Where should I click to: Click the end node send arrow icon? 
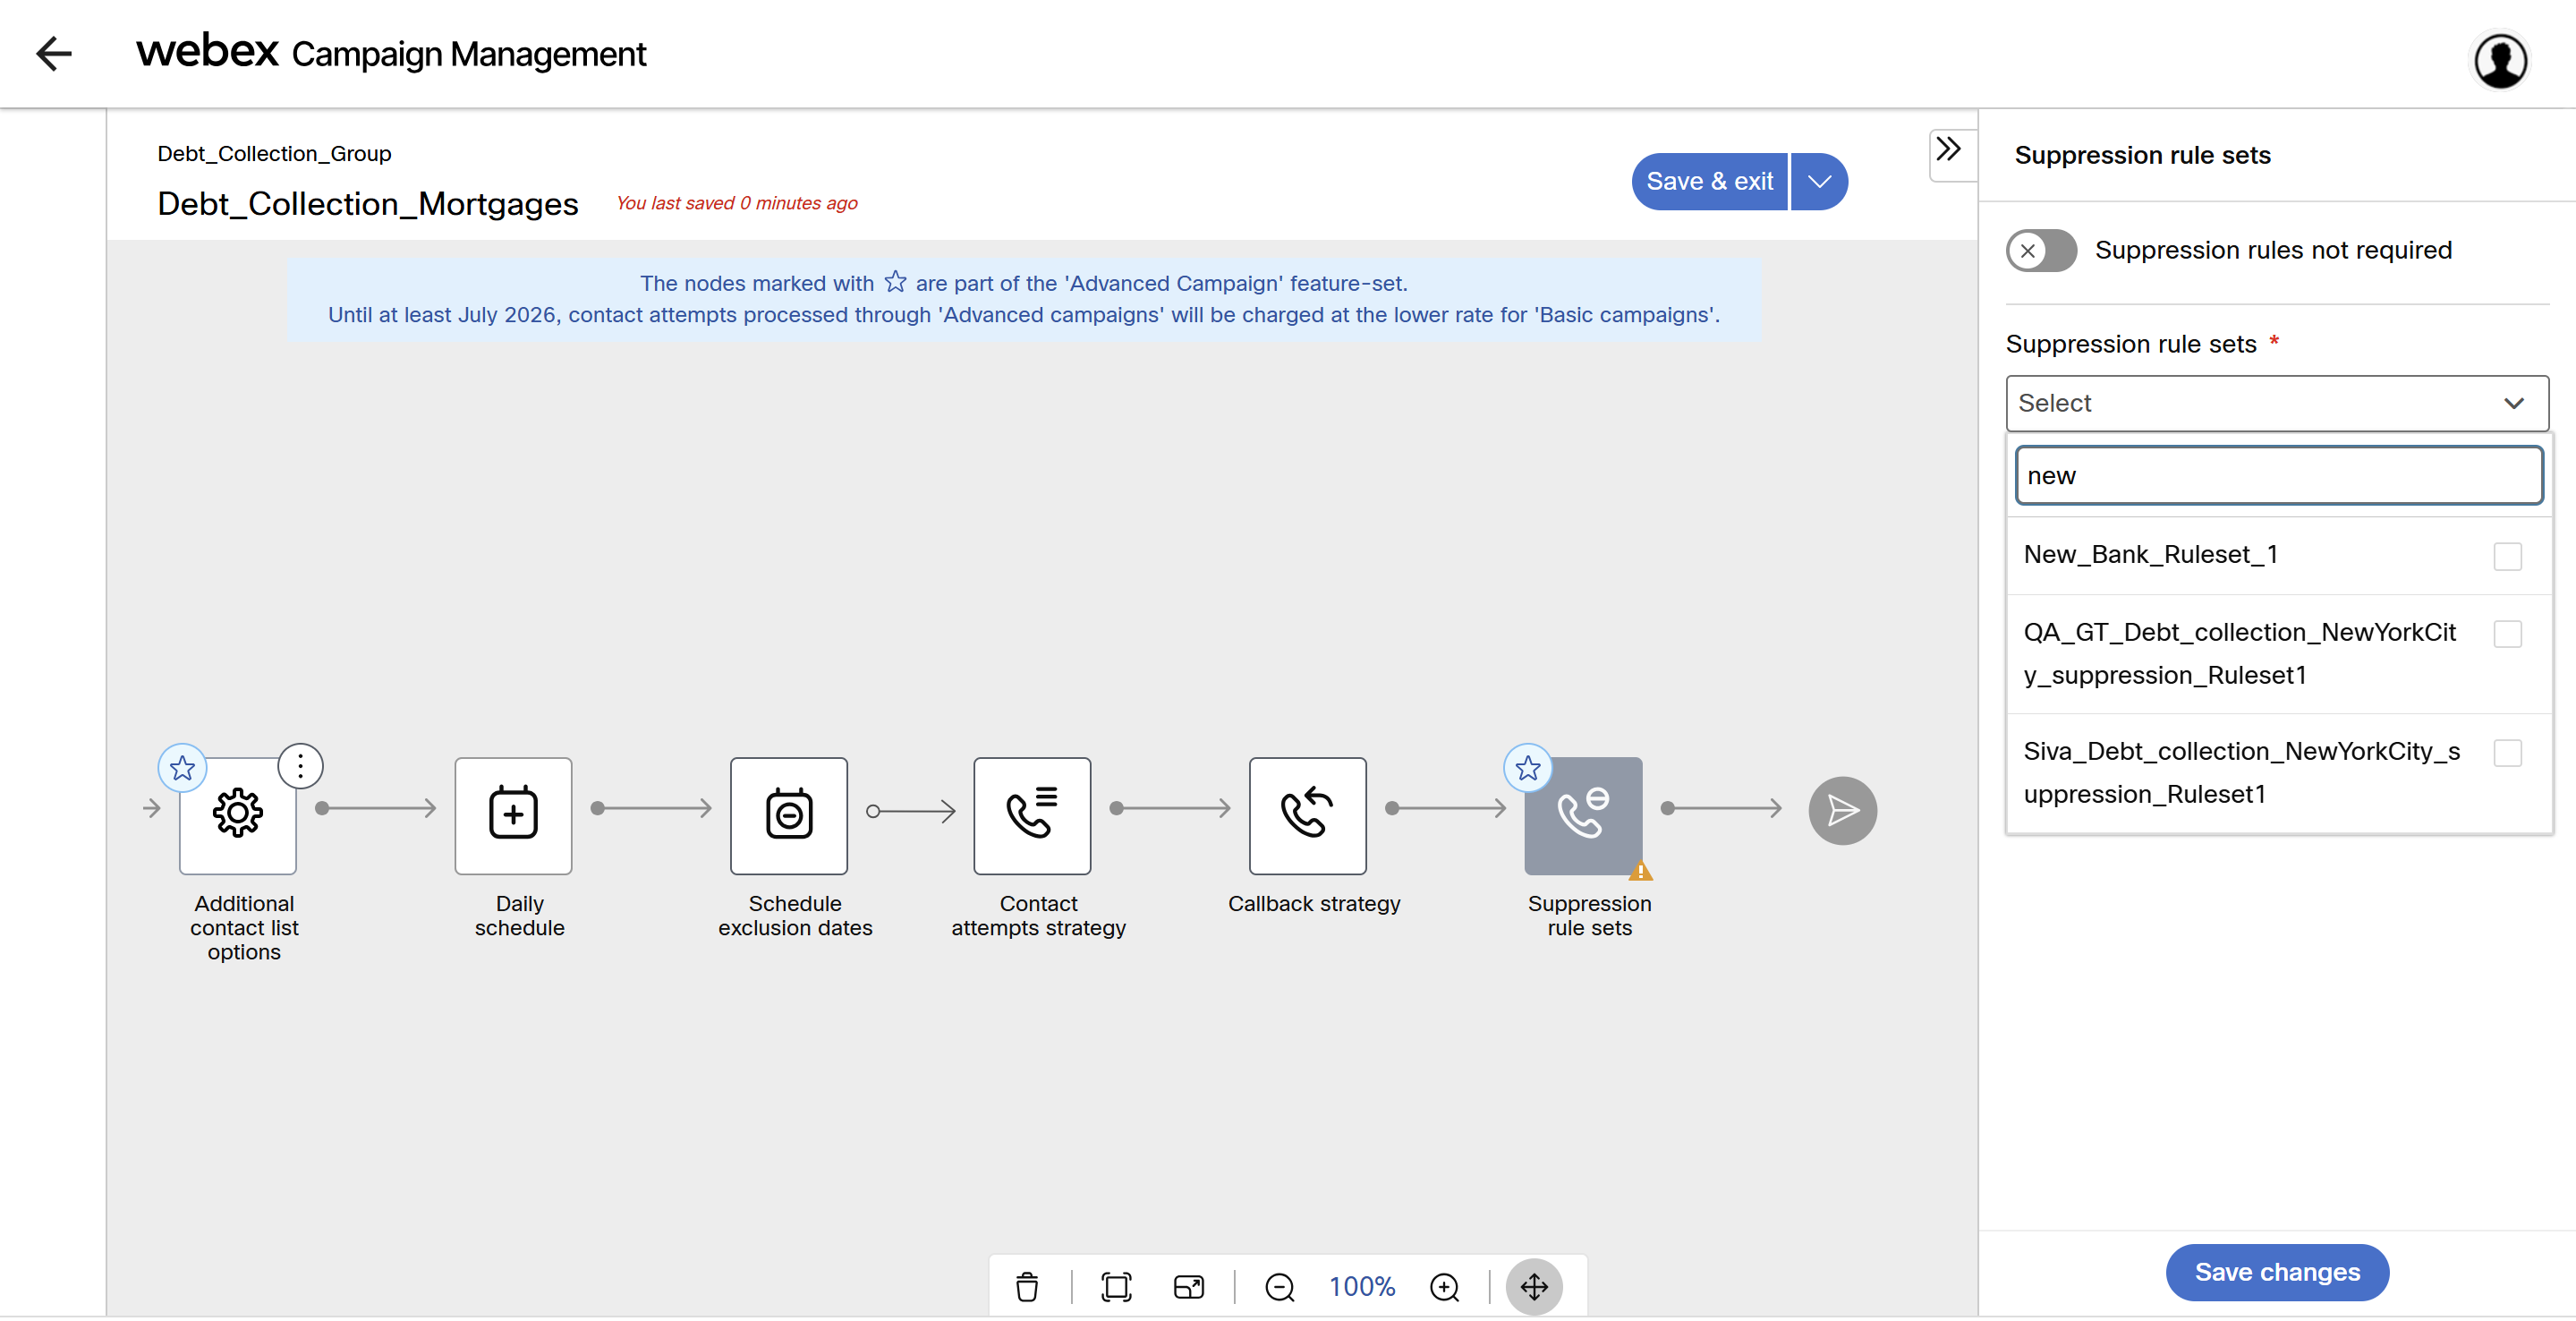pos(1841,810)
